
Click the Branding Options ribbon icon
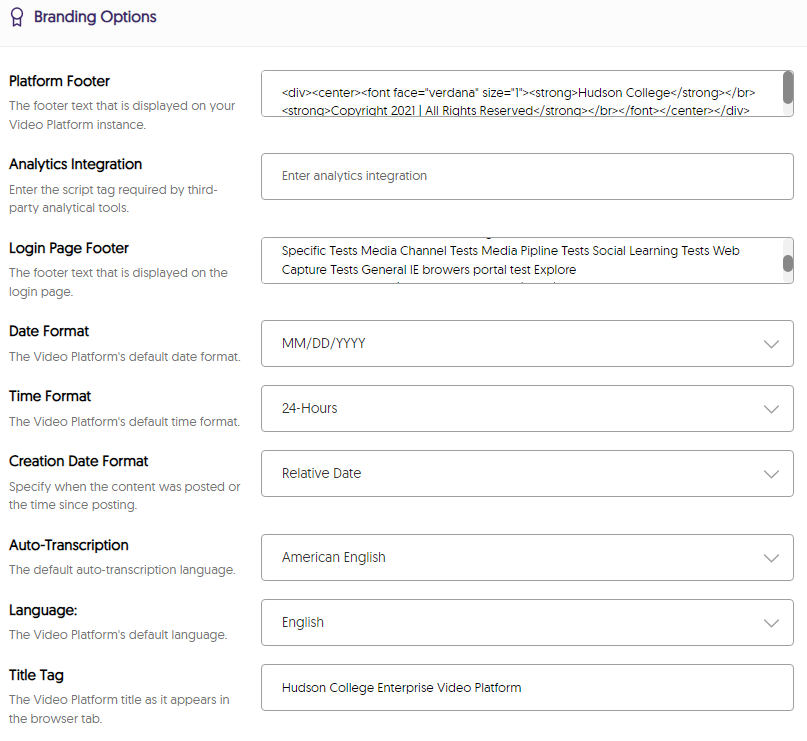coord(17,18)
